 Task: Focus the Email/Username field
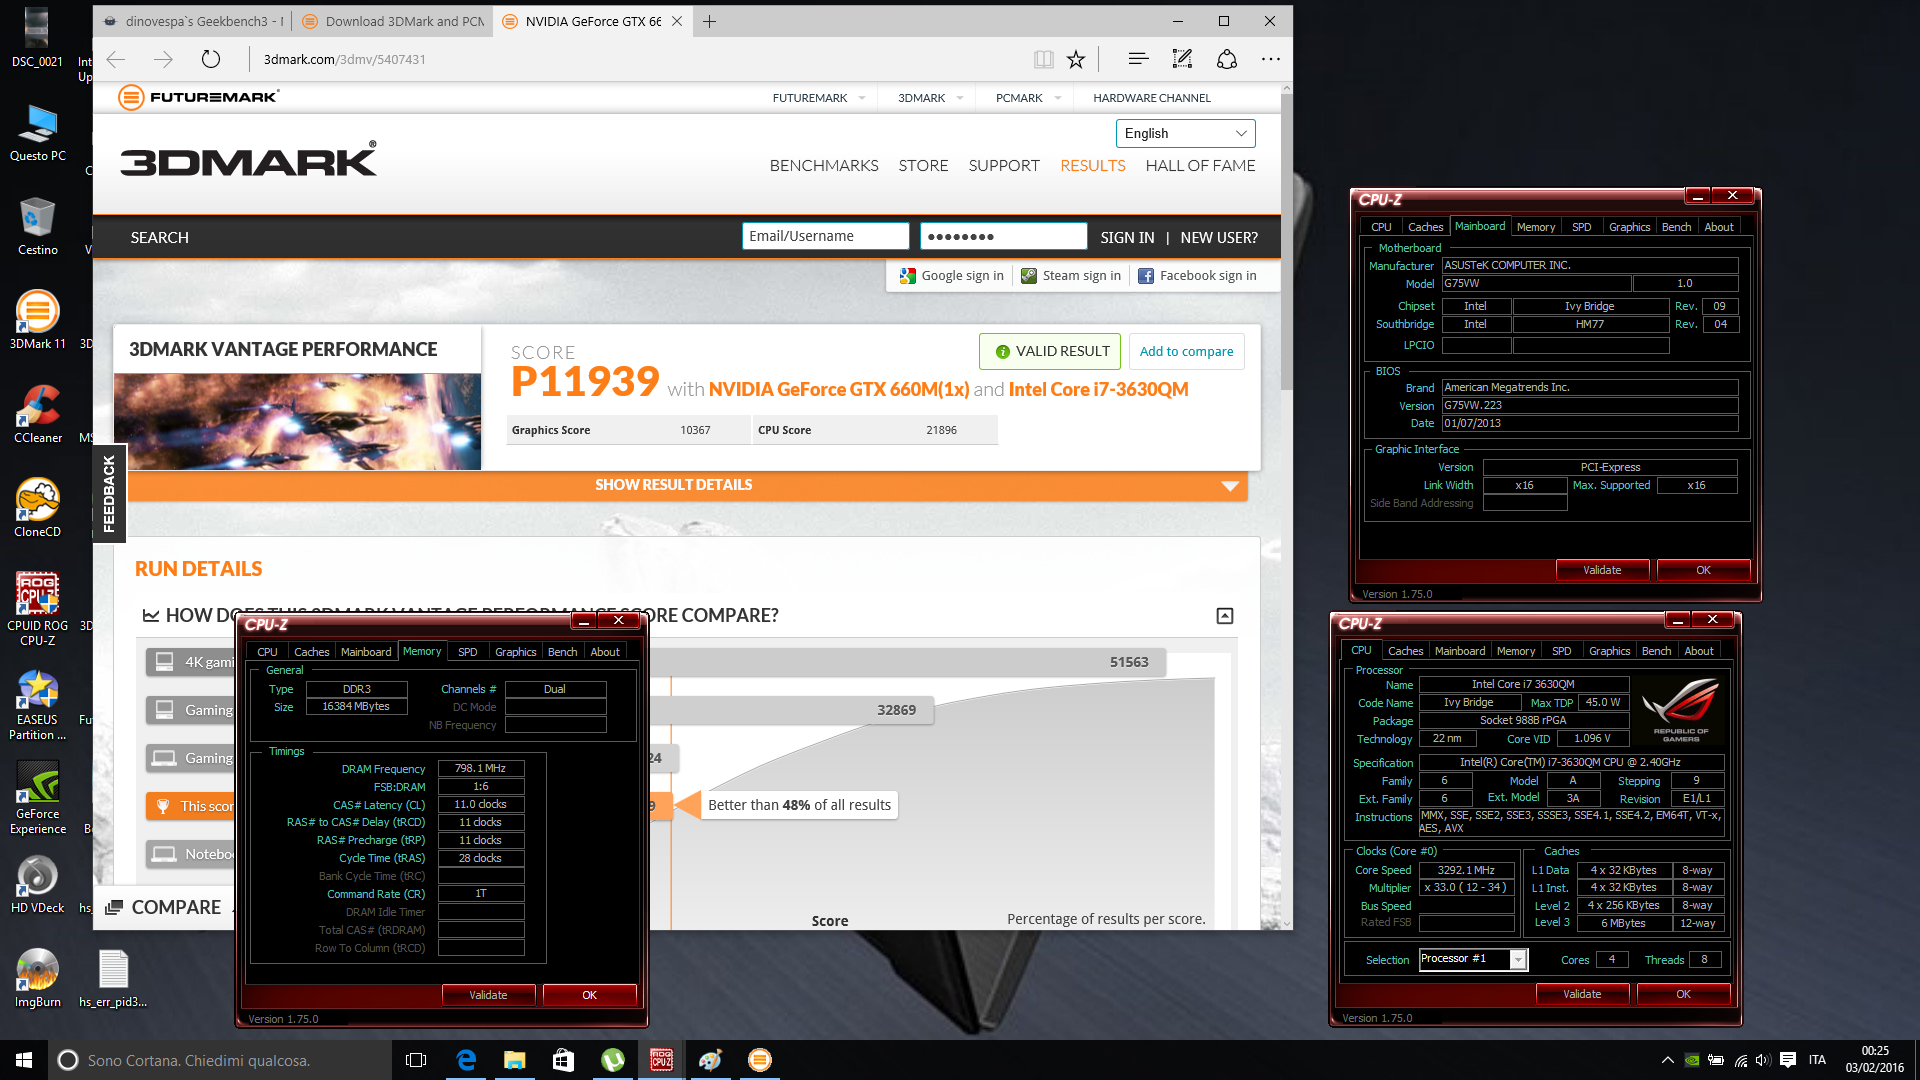pos(825,236)
